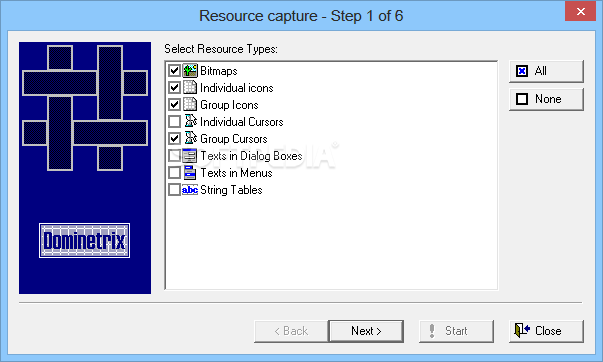Uncheck the Individual icons checkbox

(175, 88)
